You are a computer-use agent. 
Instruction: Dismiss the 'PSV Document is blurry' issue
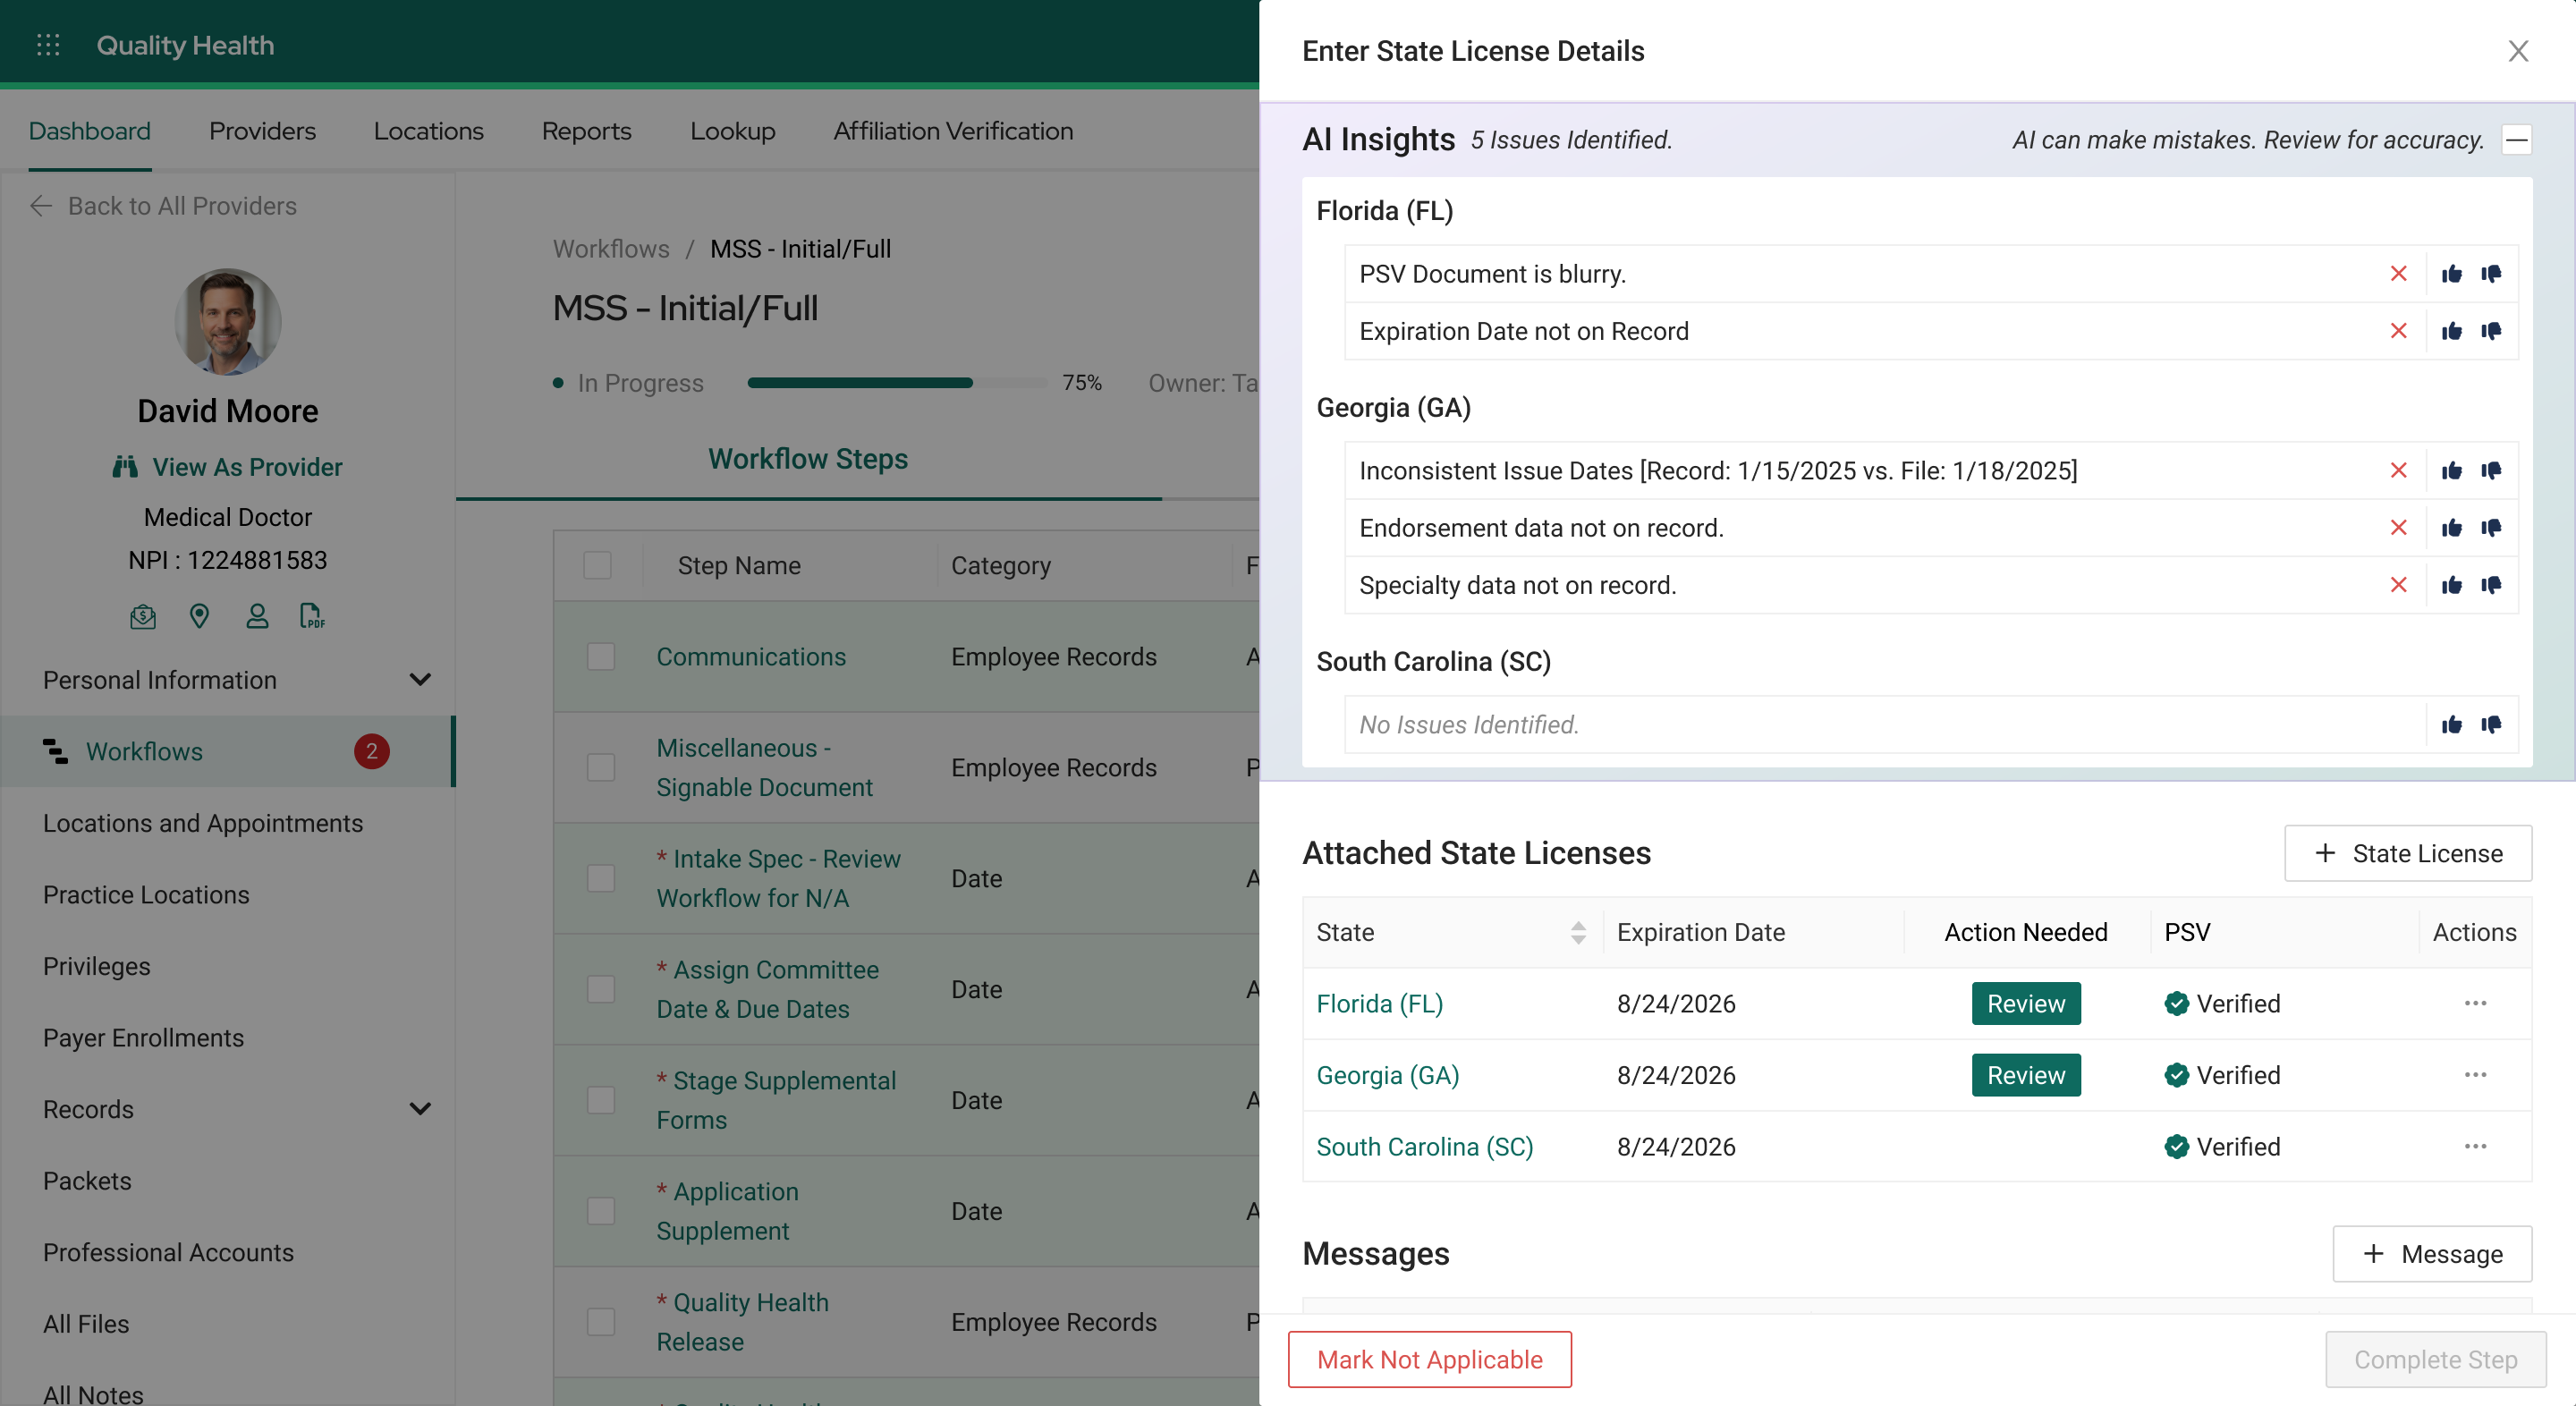2398,274
